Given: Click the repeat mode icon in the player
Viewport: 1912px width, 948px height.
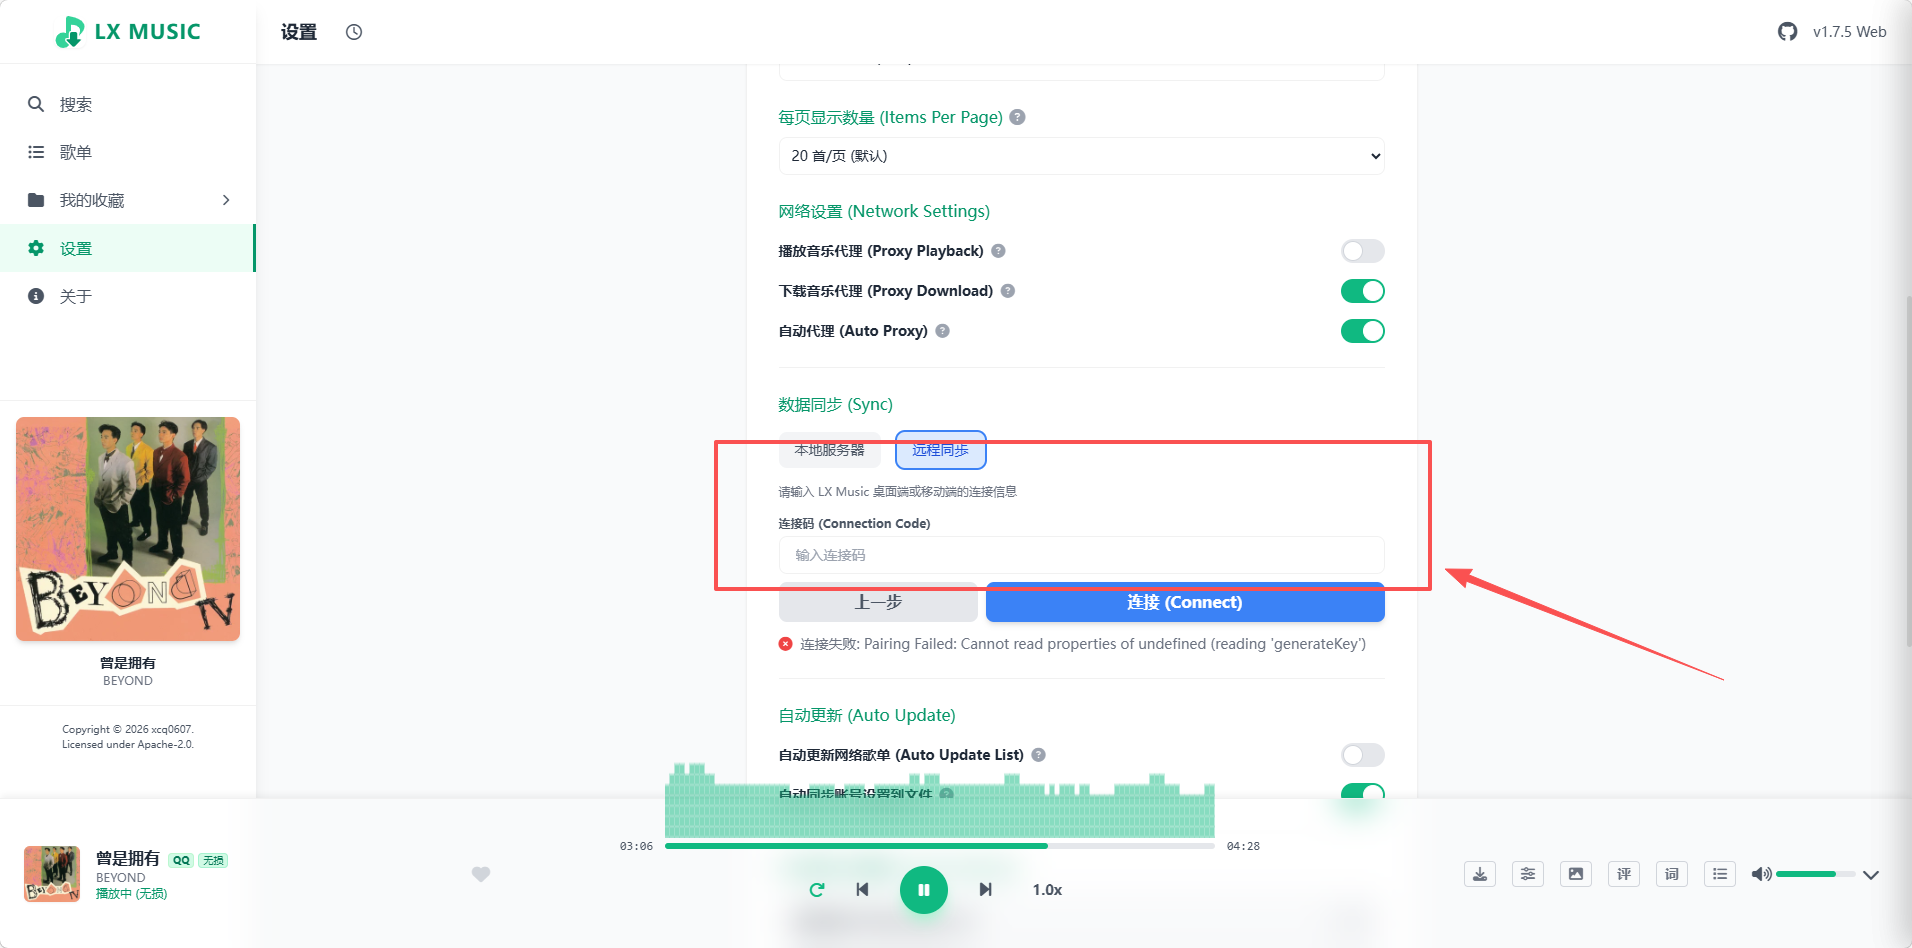Looking at the screenshot, I should point(817,890).
